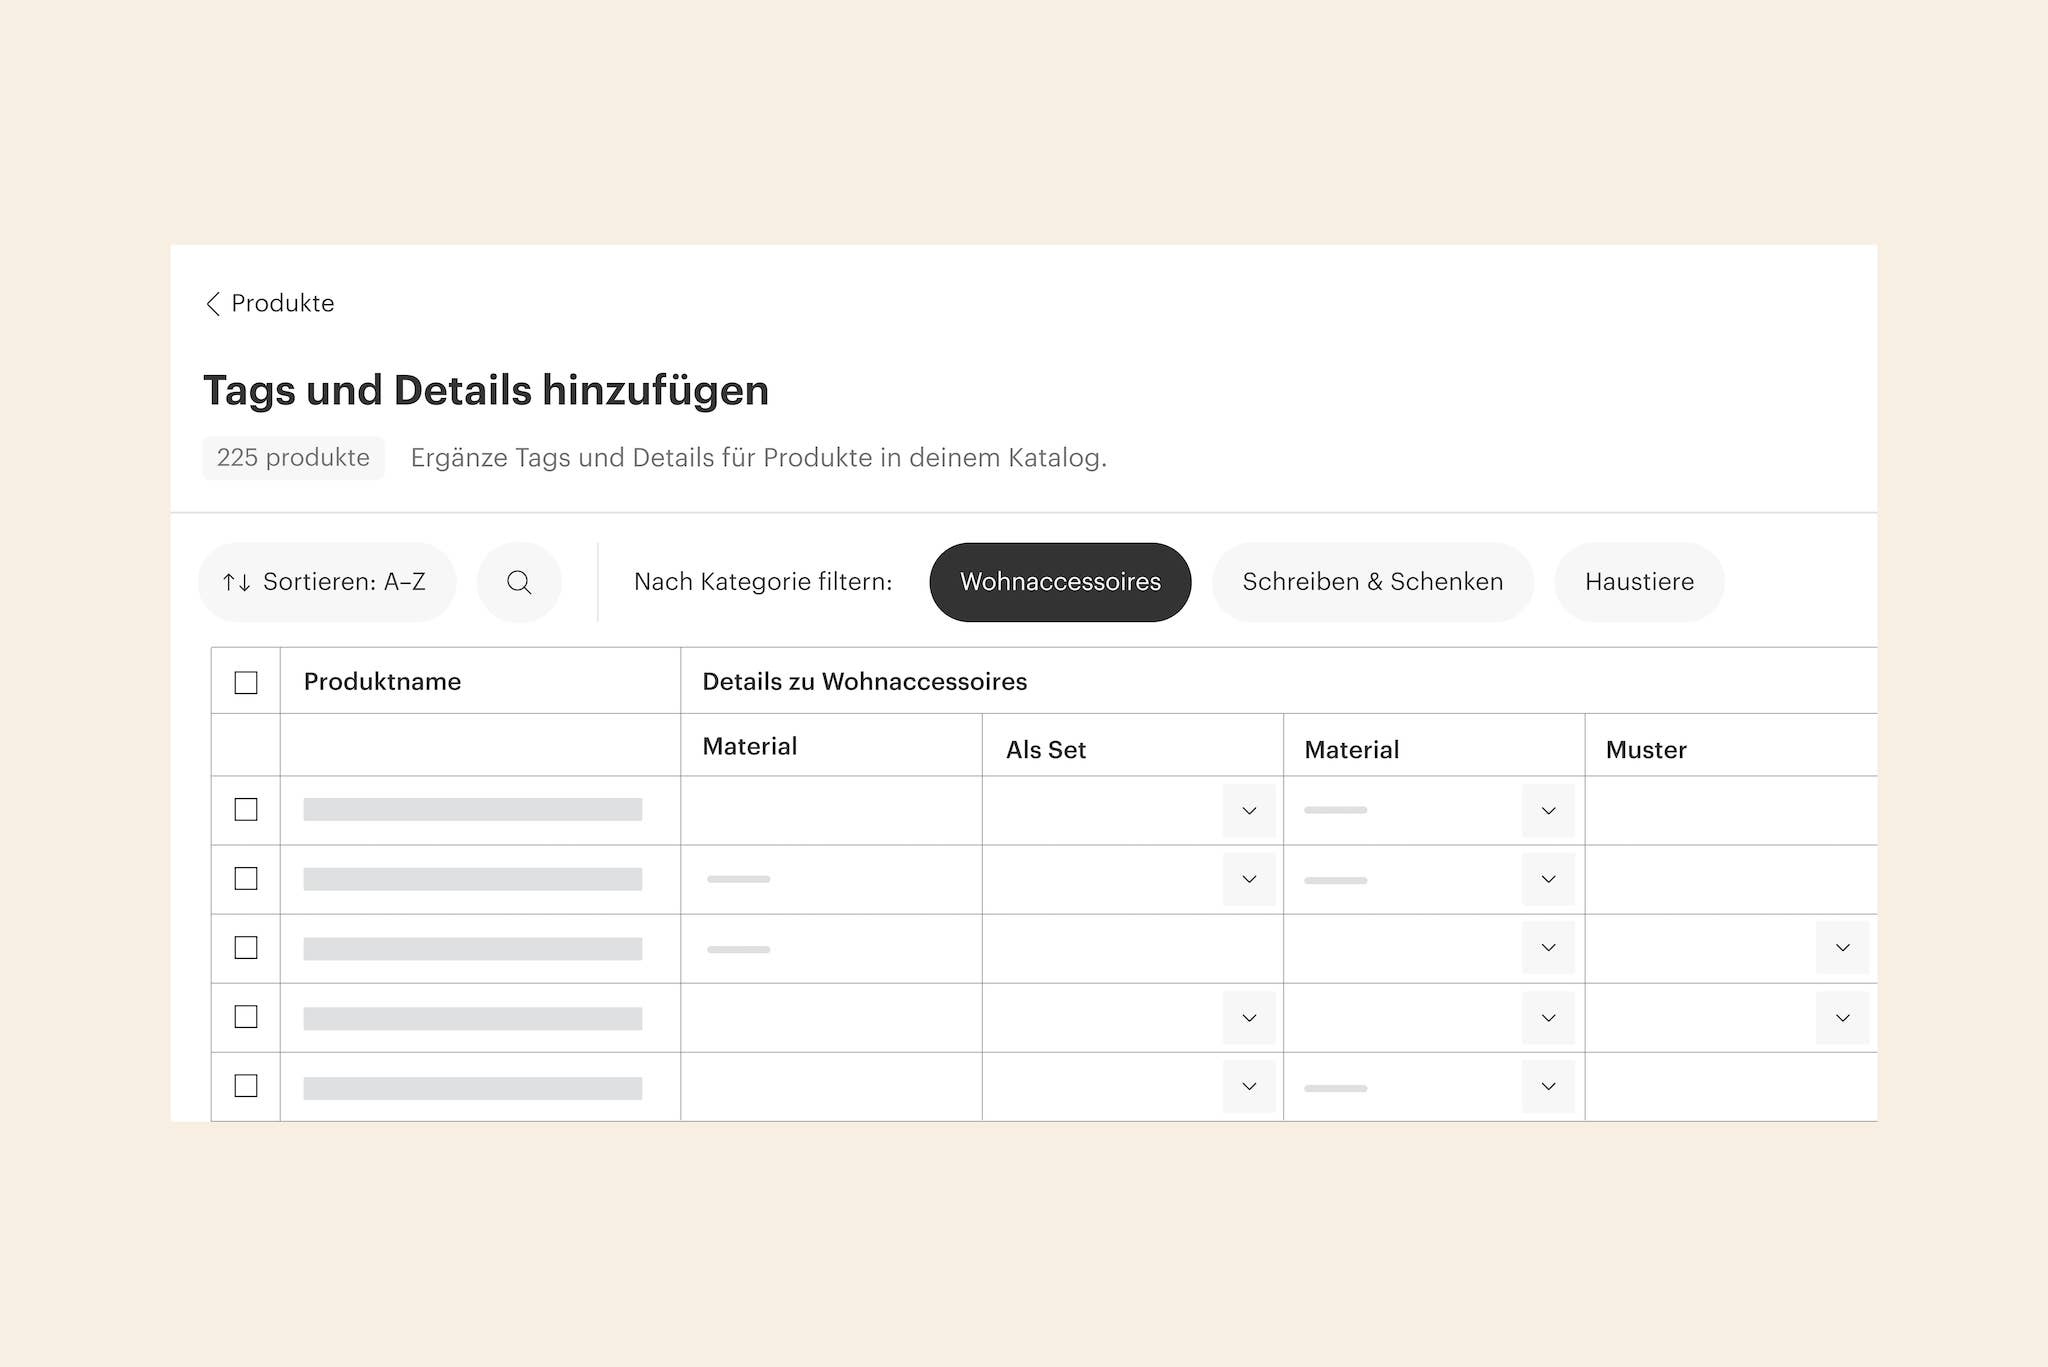Expand second Material dropdown in first row

point(1547,810)
